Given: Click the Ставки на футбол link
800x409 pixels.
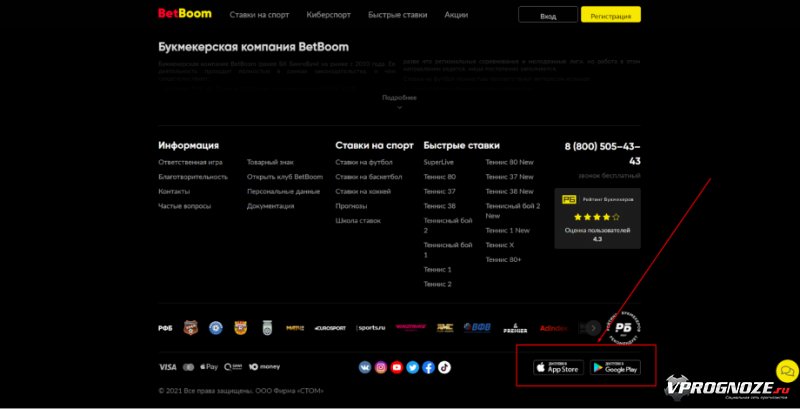Looking at the screenshot, I should [364, 162].
